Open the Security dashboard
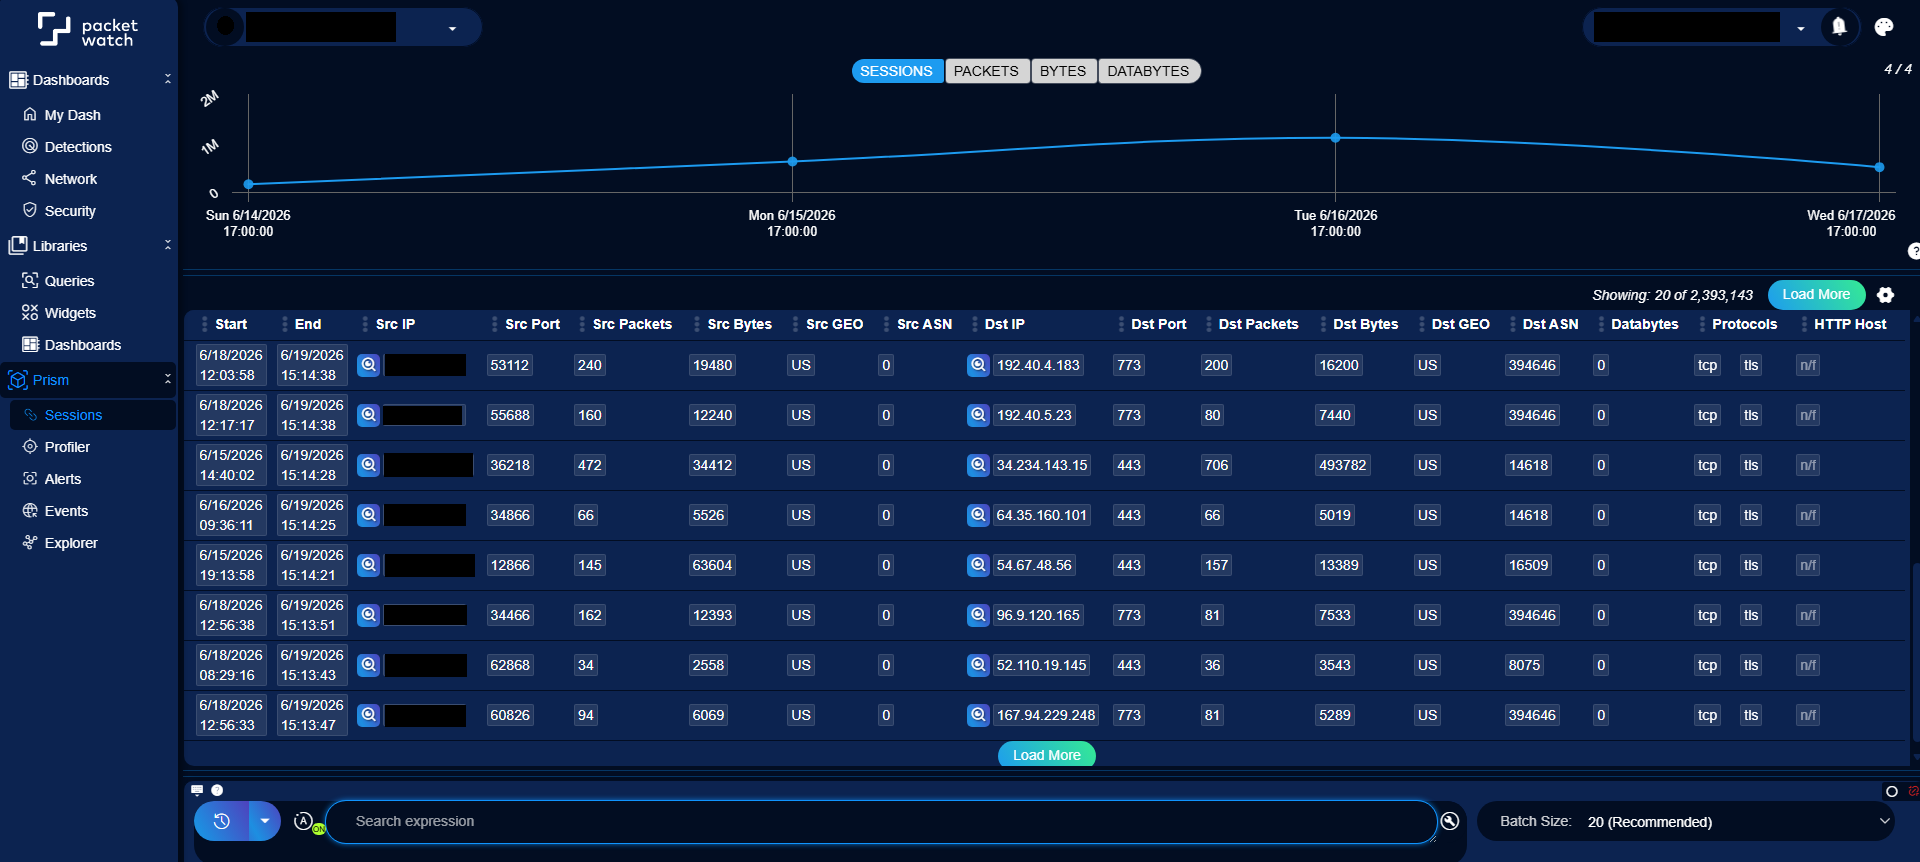1920x862 pixels. (70, 211)
